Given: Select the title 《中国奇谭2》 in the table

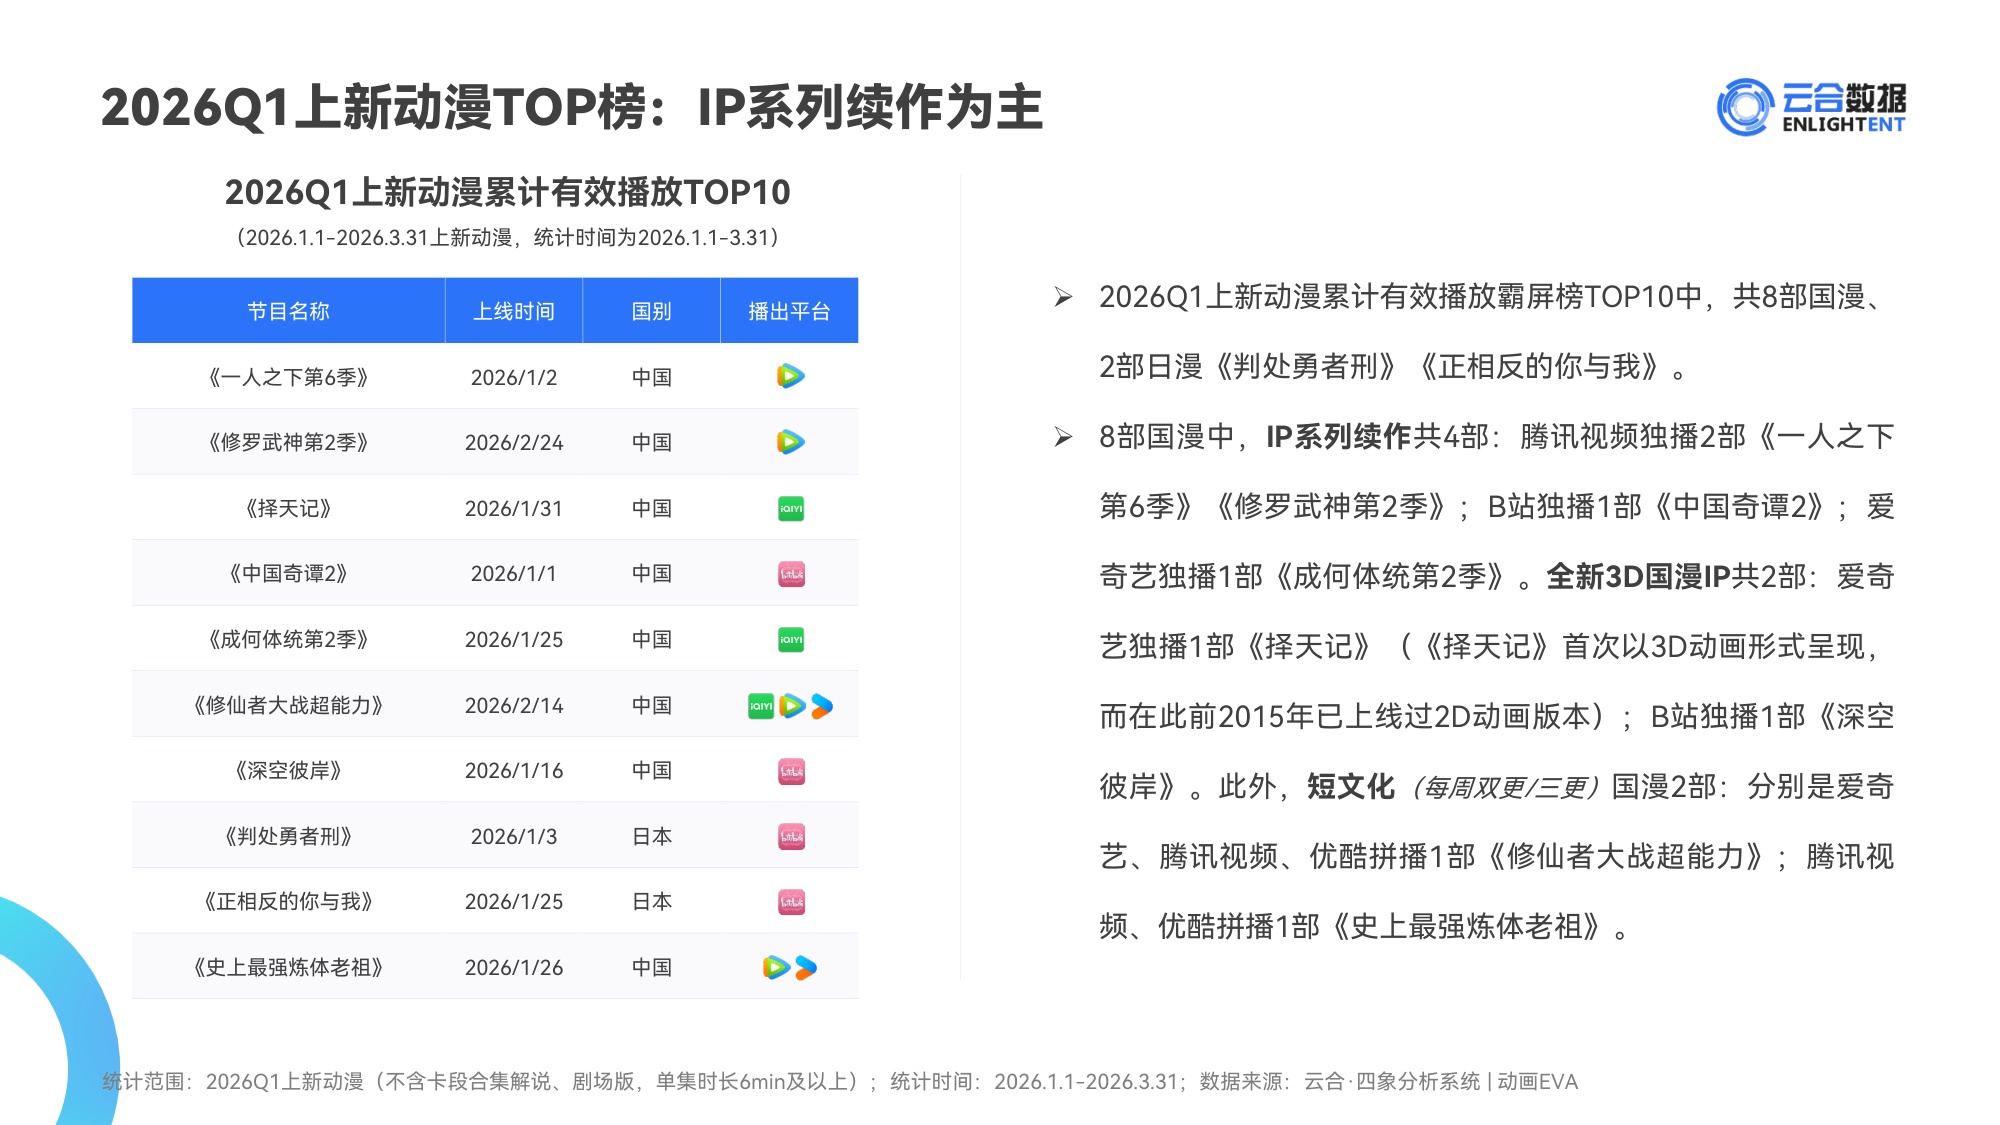Looking at the screenshot, I should 288,573.
